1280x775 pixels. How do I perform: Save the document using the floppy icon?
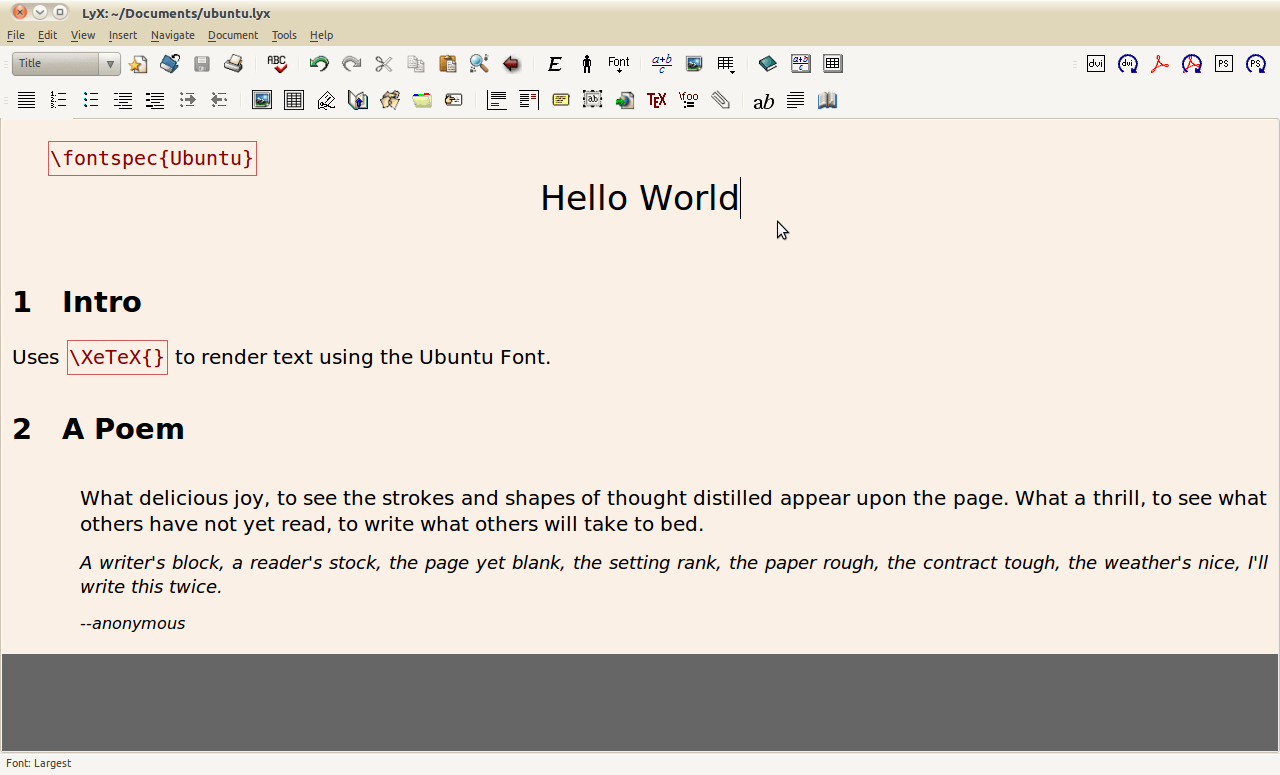pyautogui.click(x=202, y=64)
